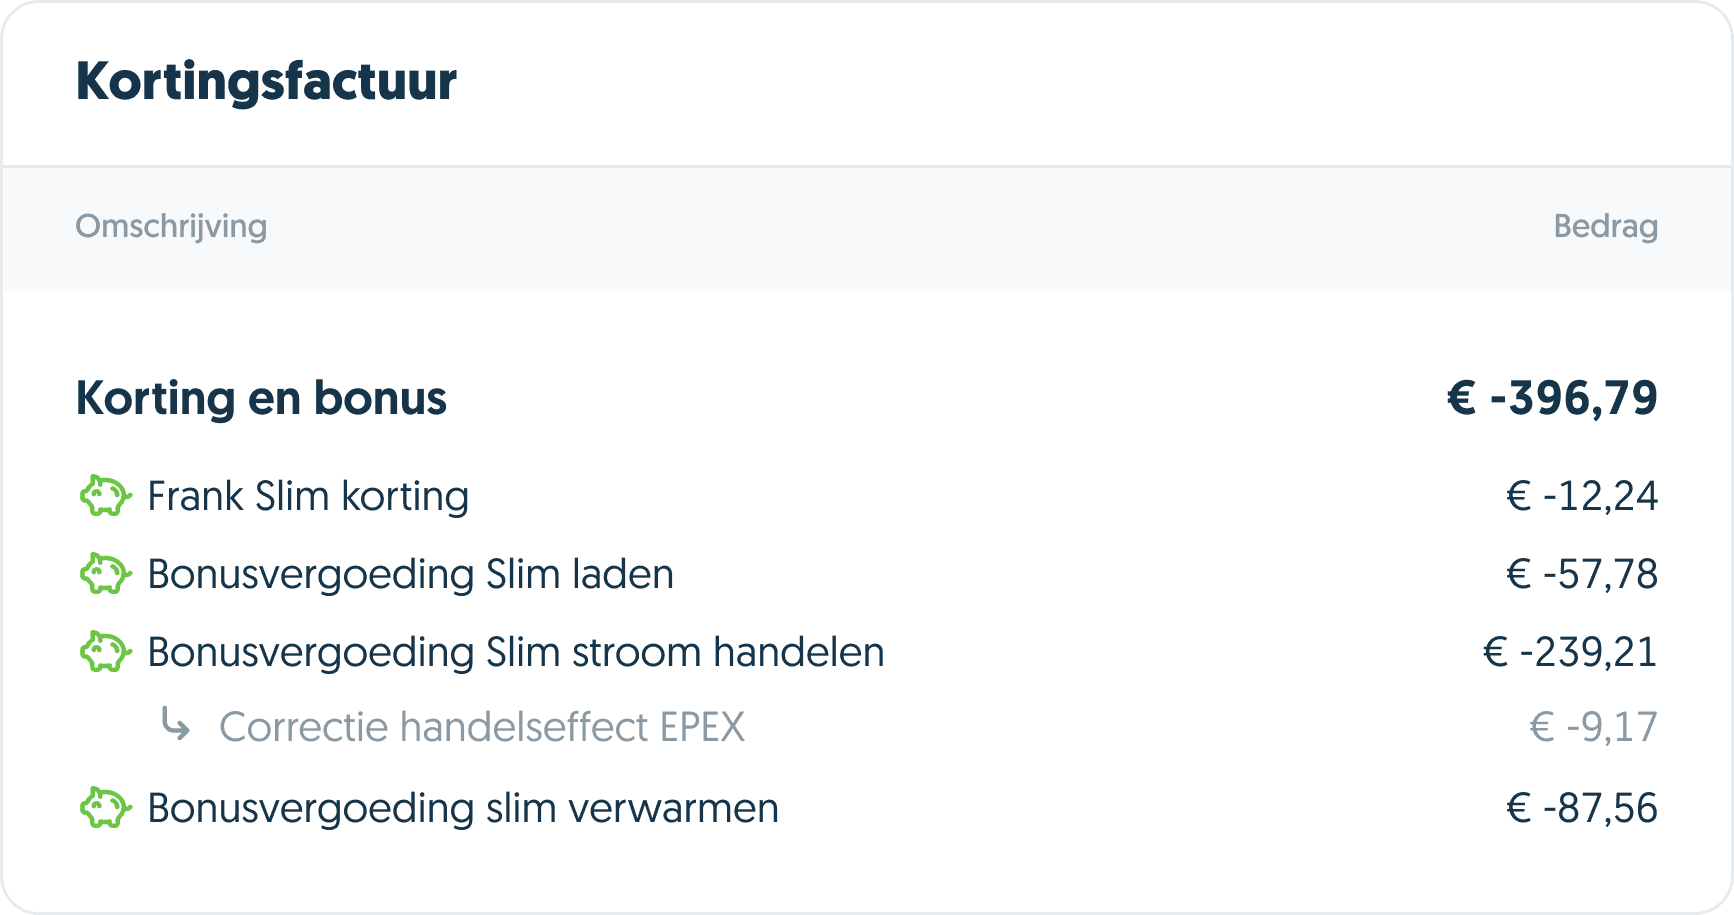This screenshot has height=915, width=1734.
Task: Select Bonusvergoeding Slim stroom handelen text
Action: coord(515,652)
